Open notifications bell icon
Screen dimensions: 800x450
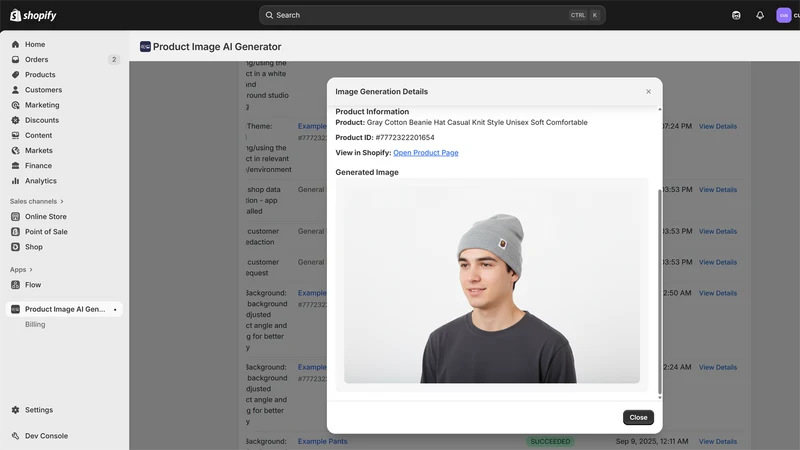[760, 15]
